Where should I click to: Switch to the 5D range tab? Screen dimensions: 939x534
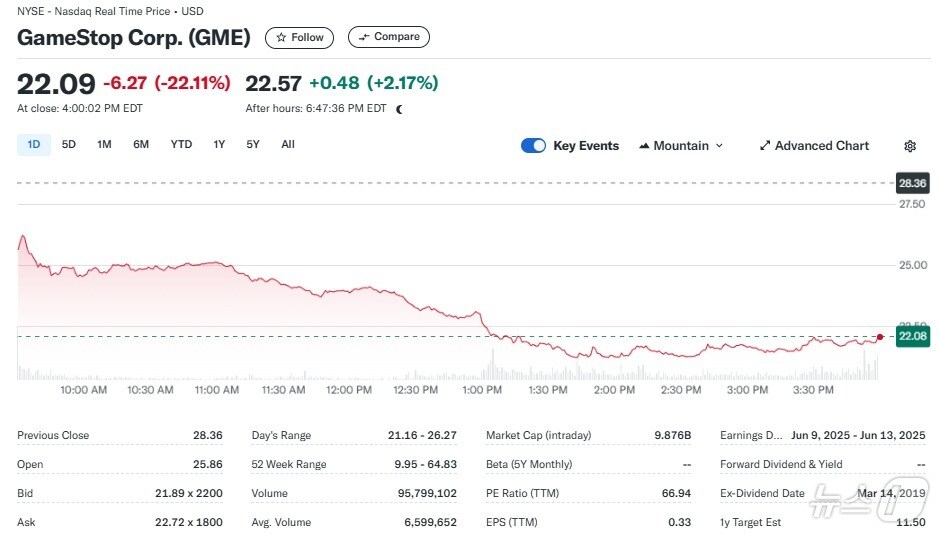pos(69,144)
